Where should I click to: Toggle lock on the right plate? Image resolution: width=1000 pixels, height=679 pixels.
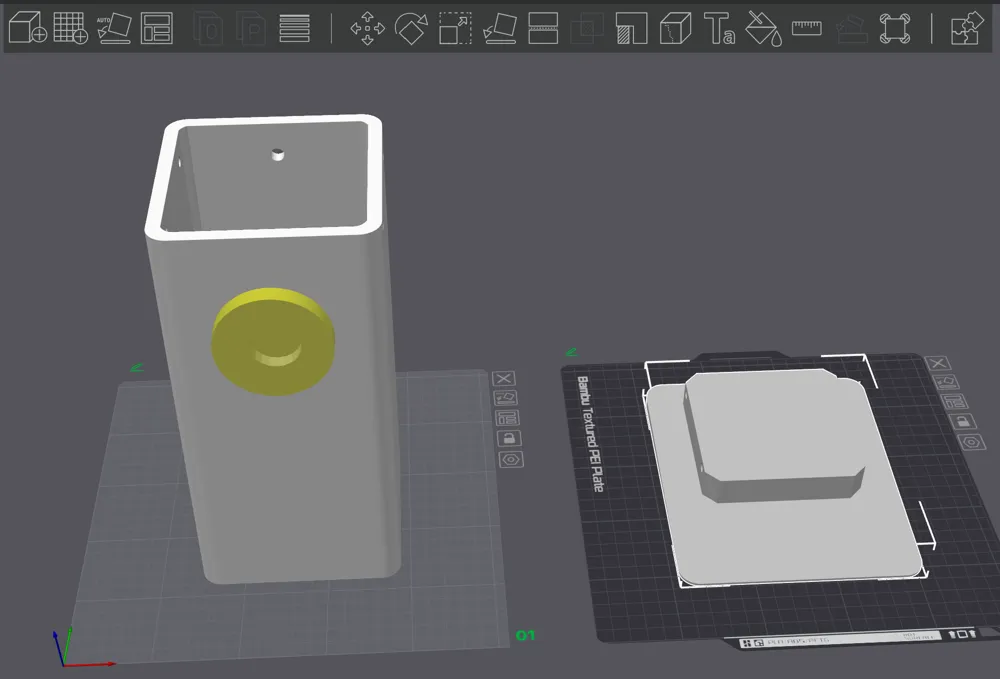click(x=962, y=421)
